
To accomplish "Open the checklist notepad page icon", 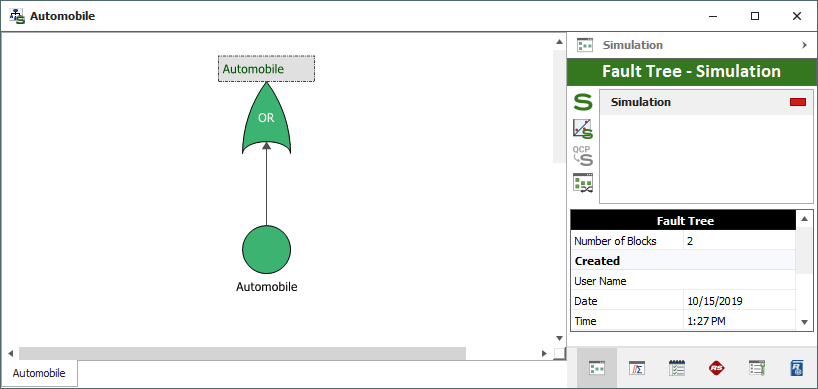I will click(677, 368).
